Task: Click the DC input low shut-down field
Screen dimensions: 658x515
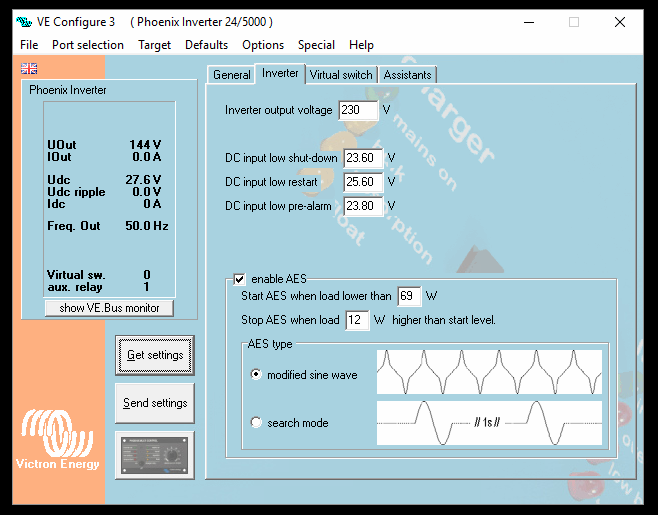Action: 362,158
